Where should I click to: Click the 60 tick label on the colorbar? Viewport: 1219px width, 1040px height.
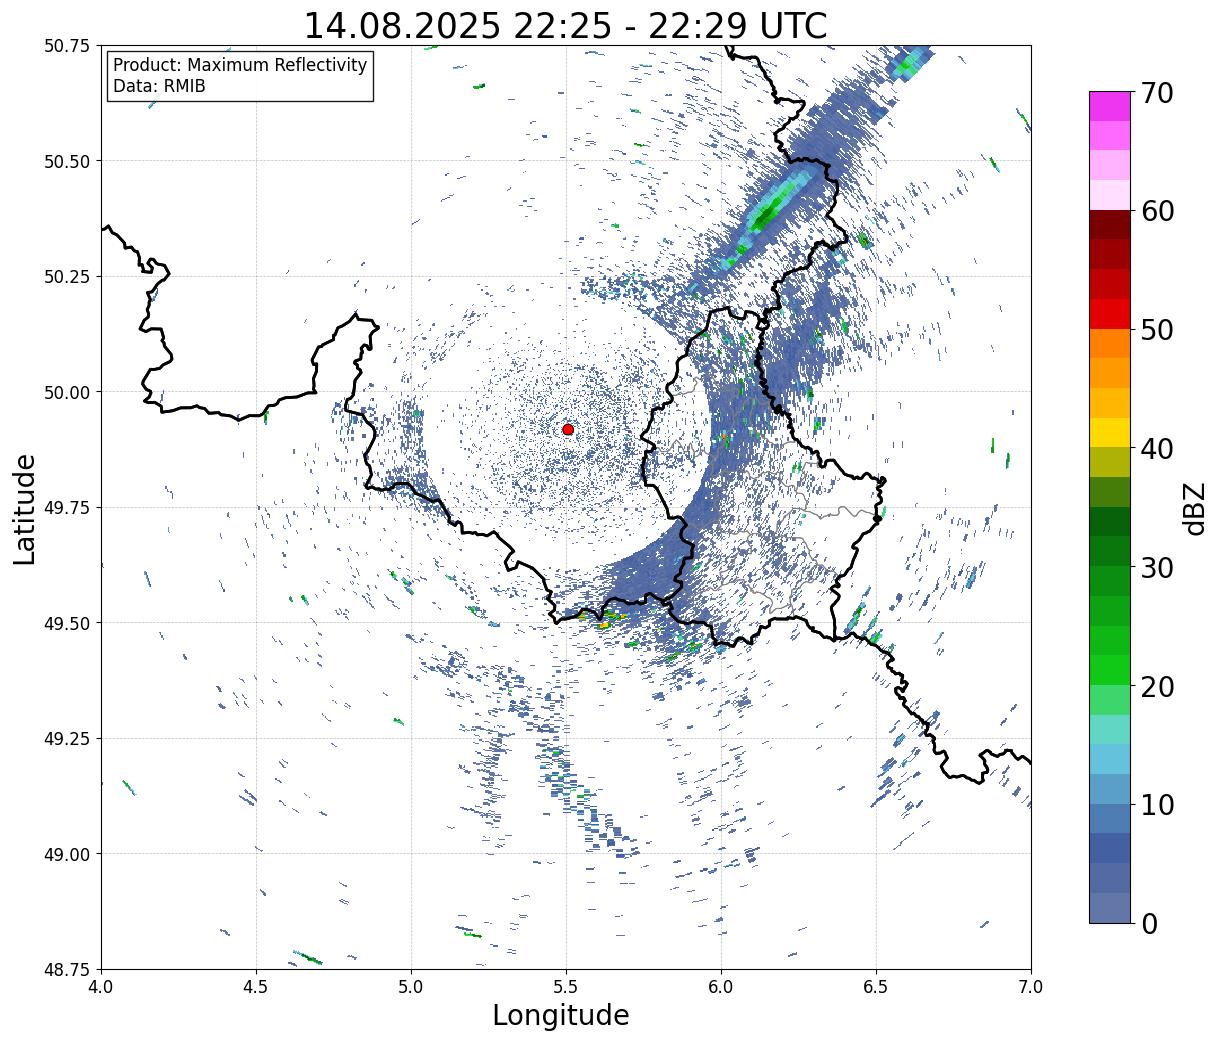[1156, 211]
